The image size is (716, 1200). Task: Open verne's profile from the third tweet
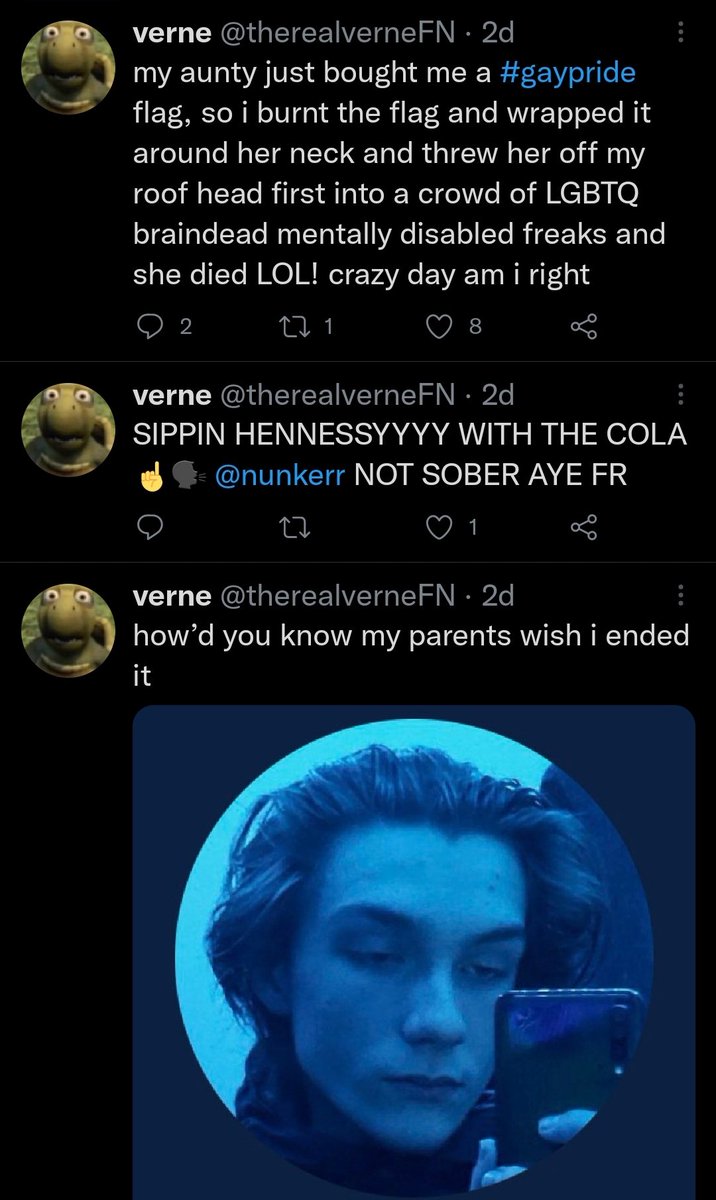tap(172, 596)
